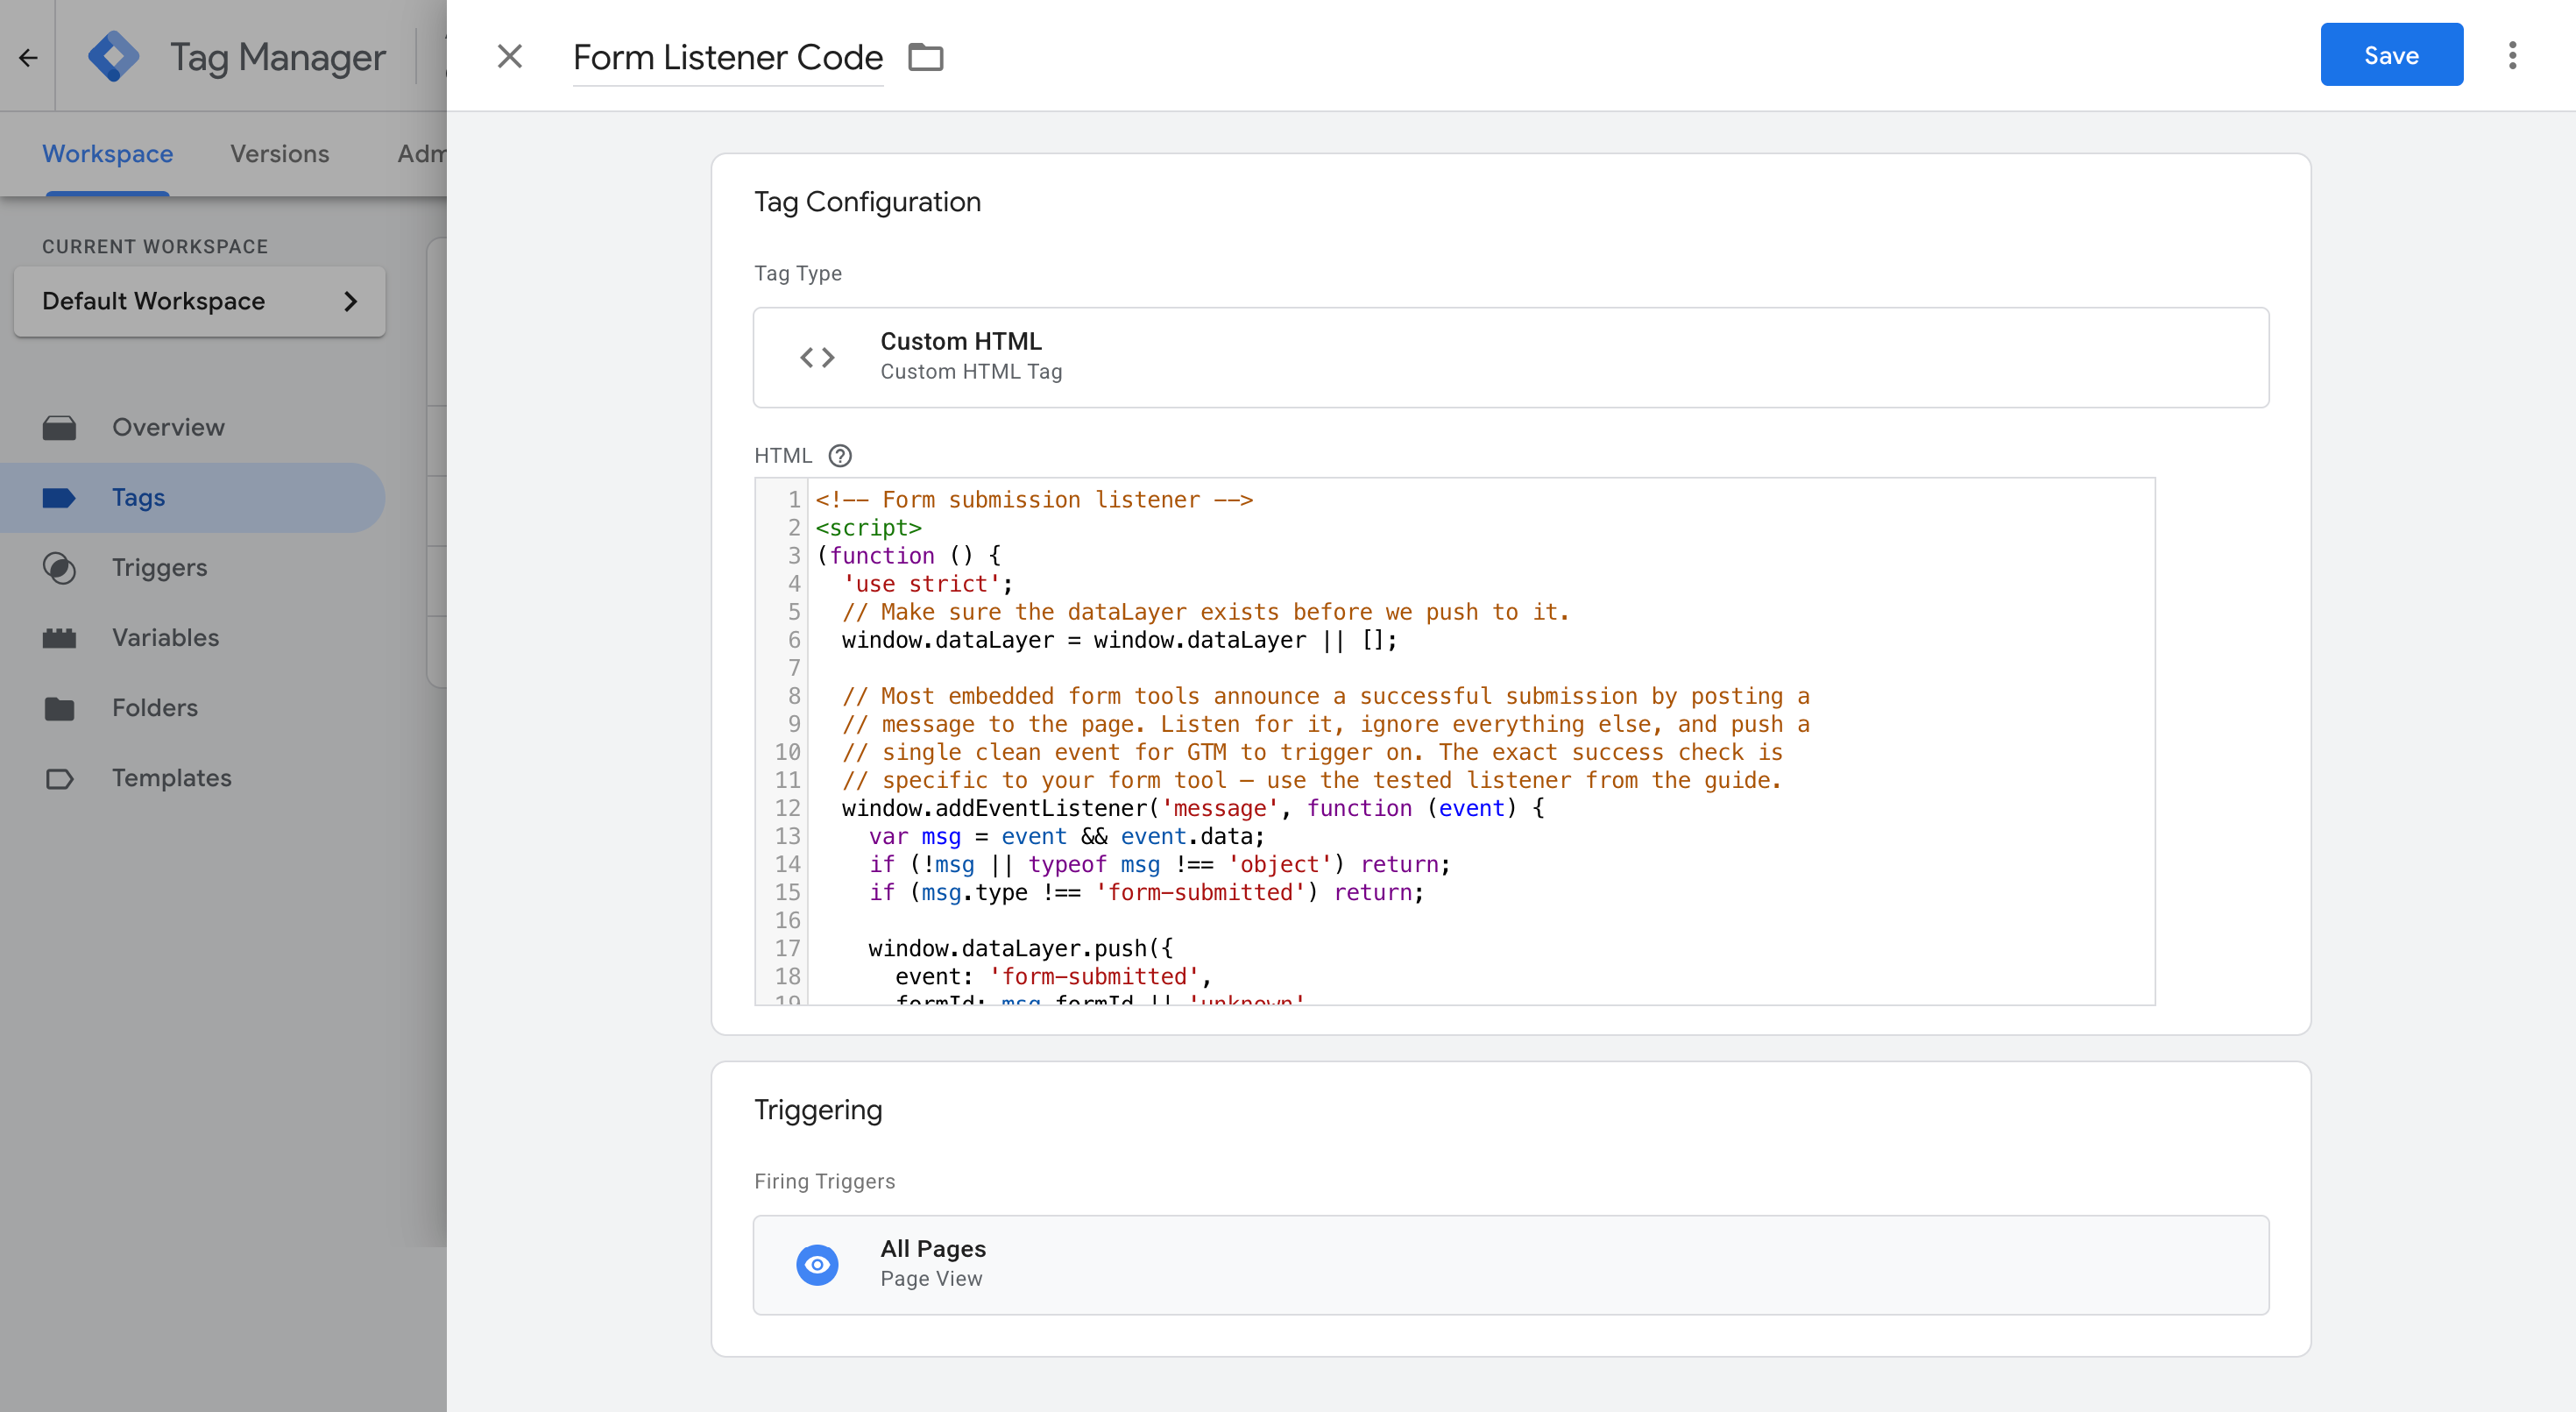The height and width of the screenshot is (1412, 2576).
Task: Click the opening script tag line
Action: (868, 527)
